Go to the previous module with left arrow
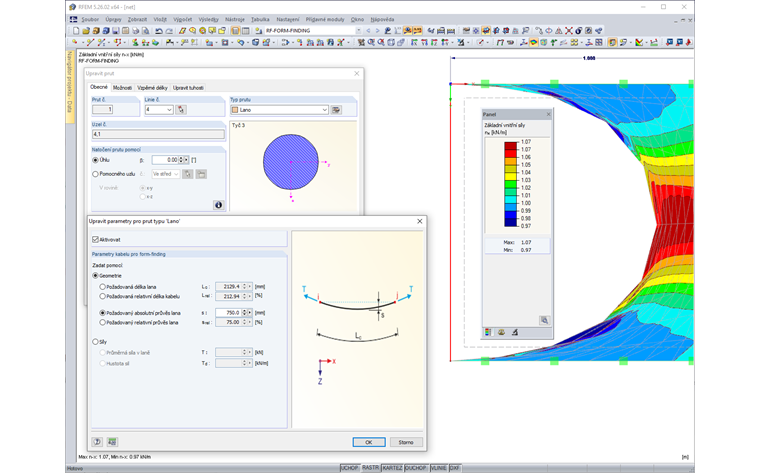 pyautogui.click(x=368, y=31)
